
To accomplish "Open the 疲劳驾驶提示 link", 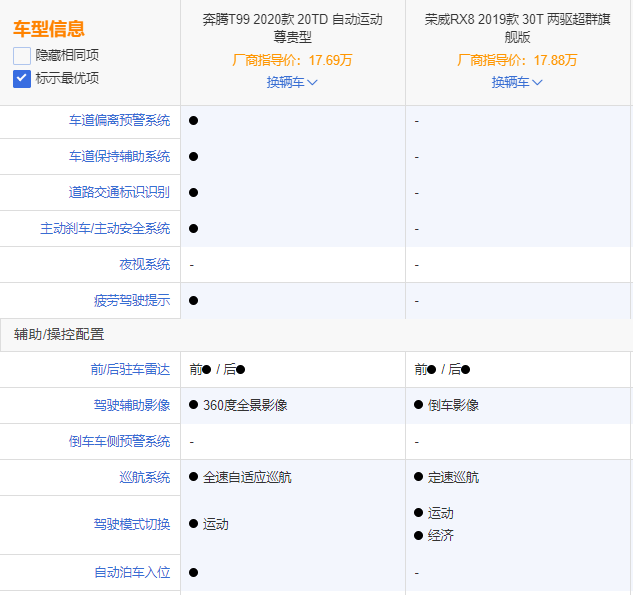I will point(132,301).
